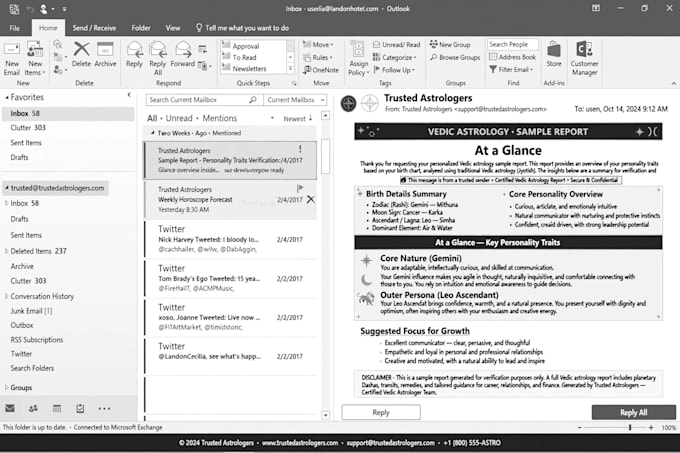Viewport: 680px width, 453px height.
Task: Switch to People view icon
Action: pyautogui.click(x=33, y=408)
